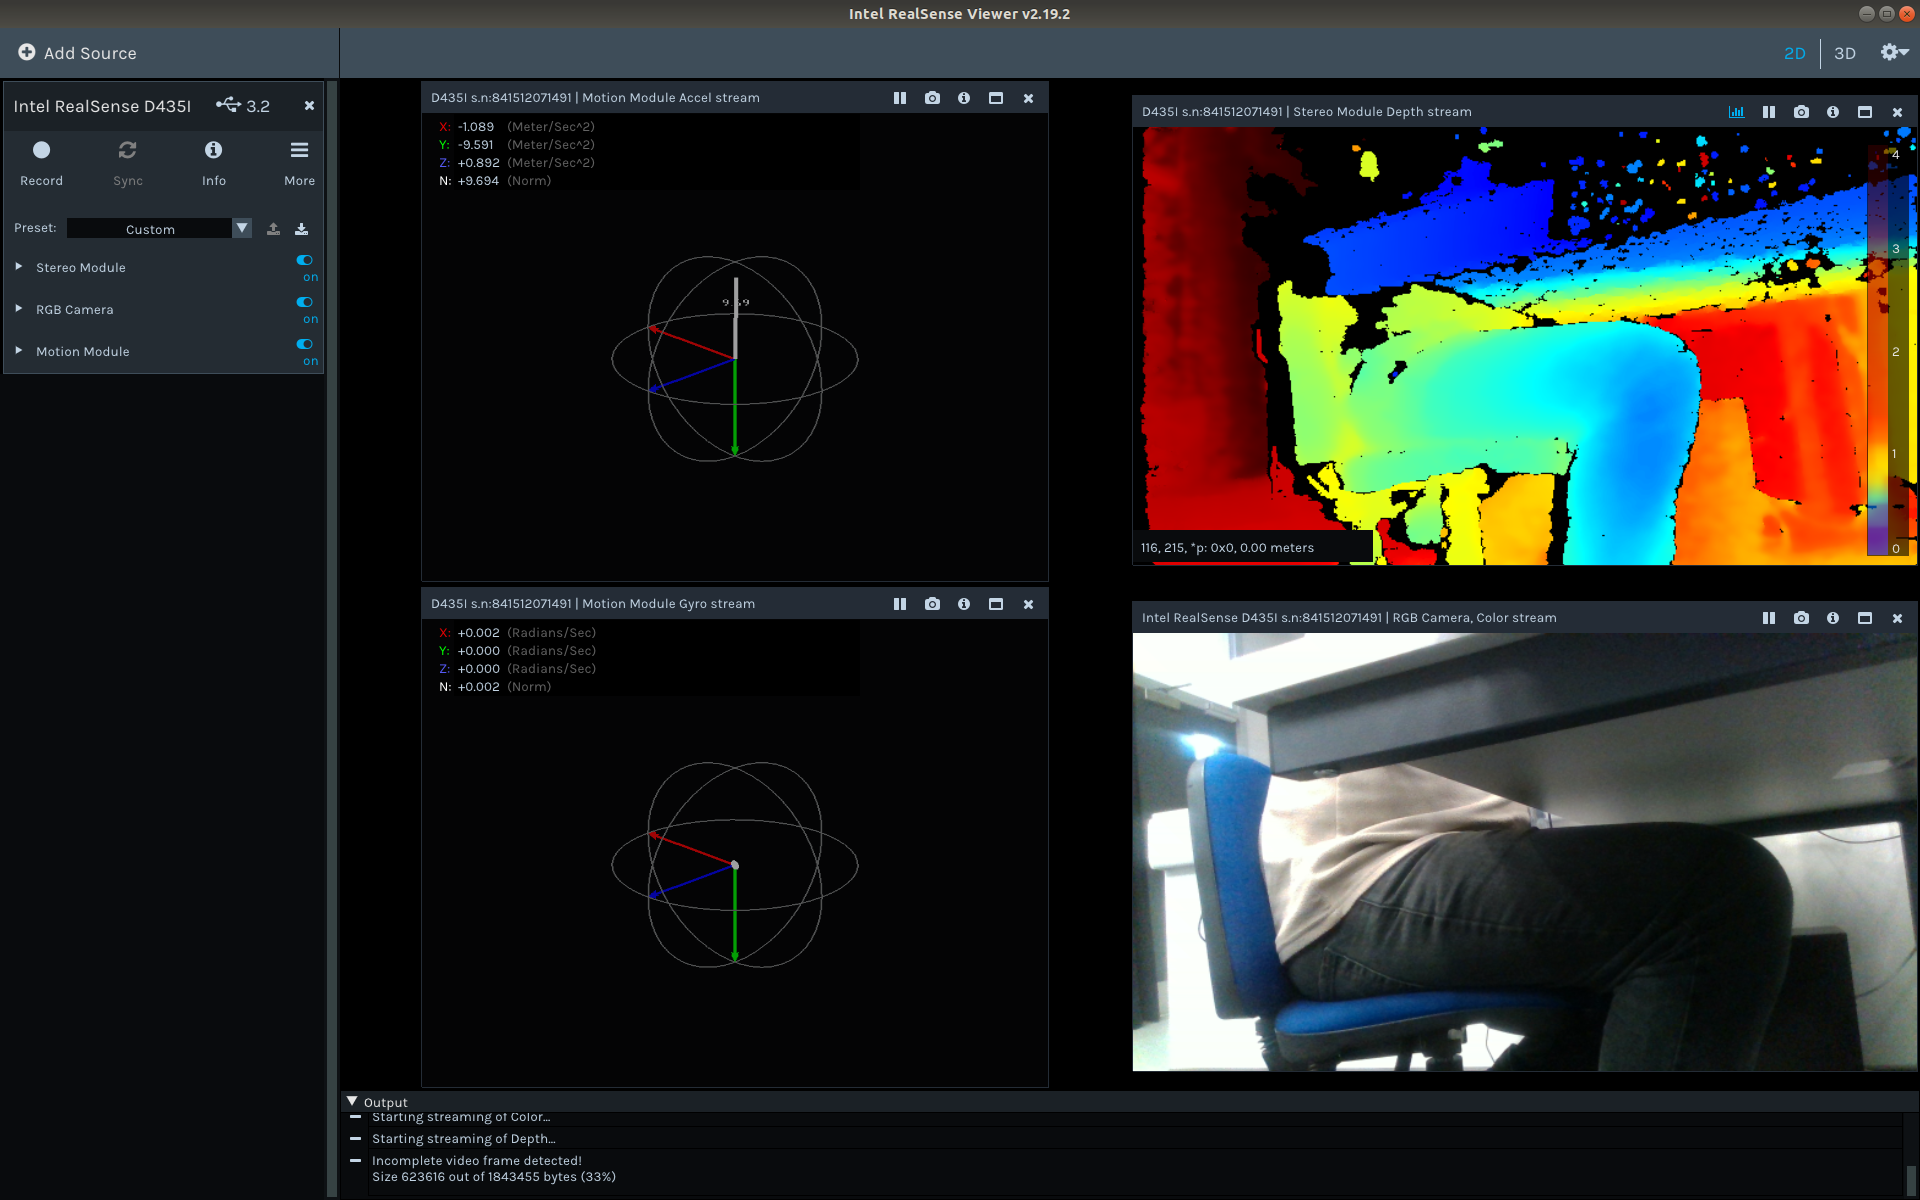Disable the RGB Camera toggle
Image resolution: width=1920 pixels, height=1200 pixels.
click(x=304, y=302)
